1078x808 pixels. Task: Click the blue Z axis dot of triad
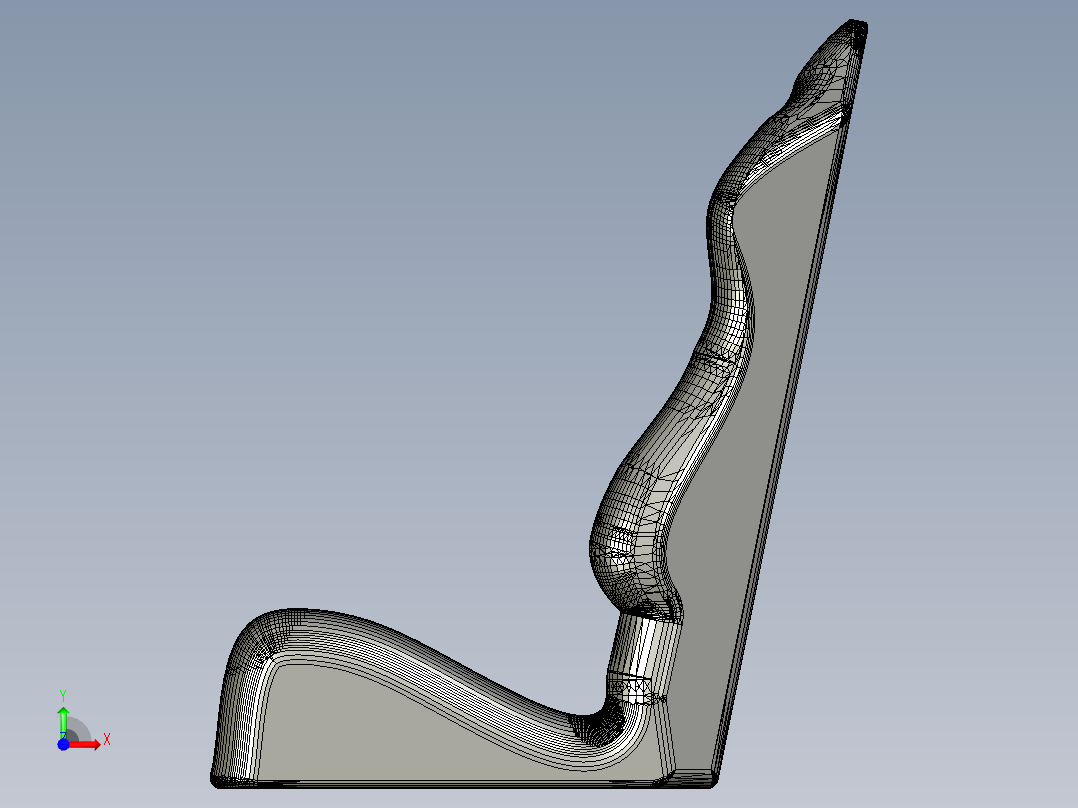(63, 745)
